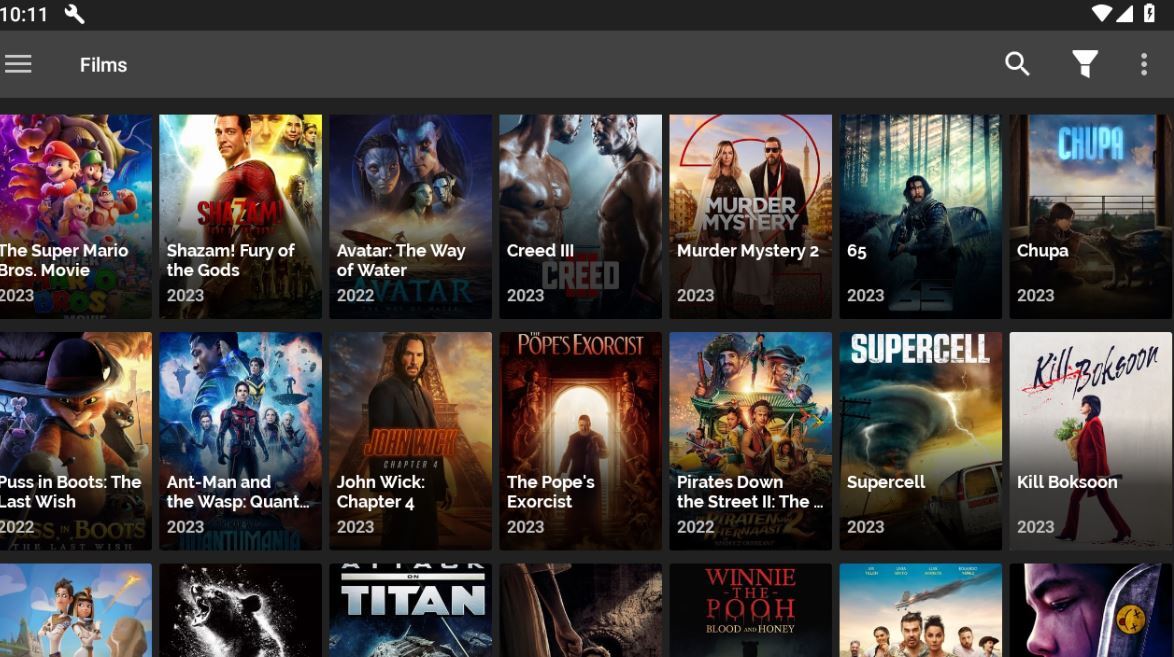Open the purple face smiley poster
1174x657 pixels.
coord(1091,611)
